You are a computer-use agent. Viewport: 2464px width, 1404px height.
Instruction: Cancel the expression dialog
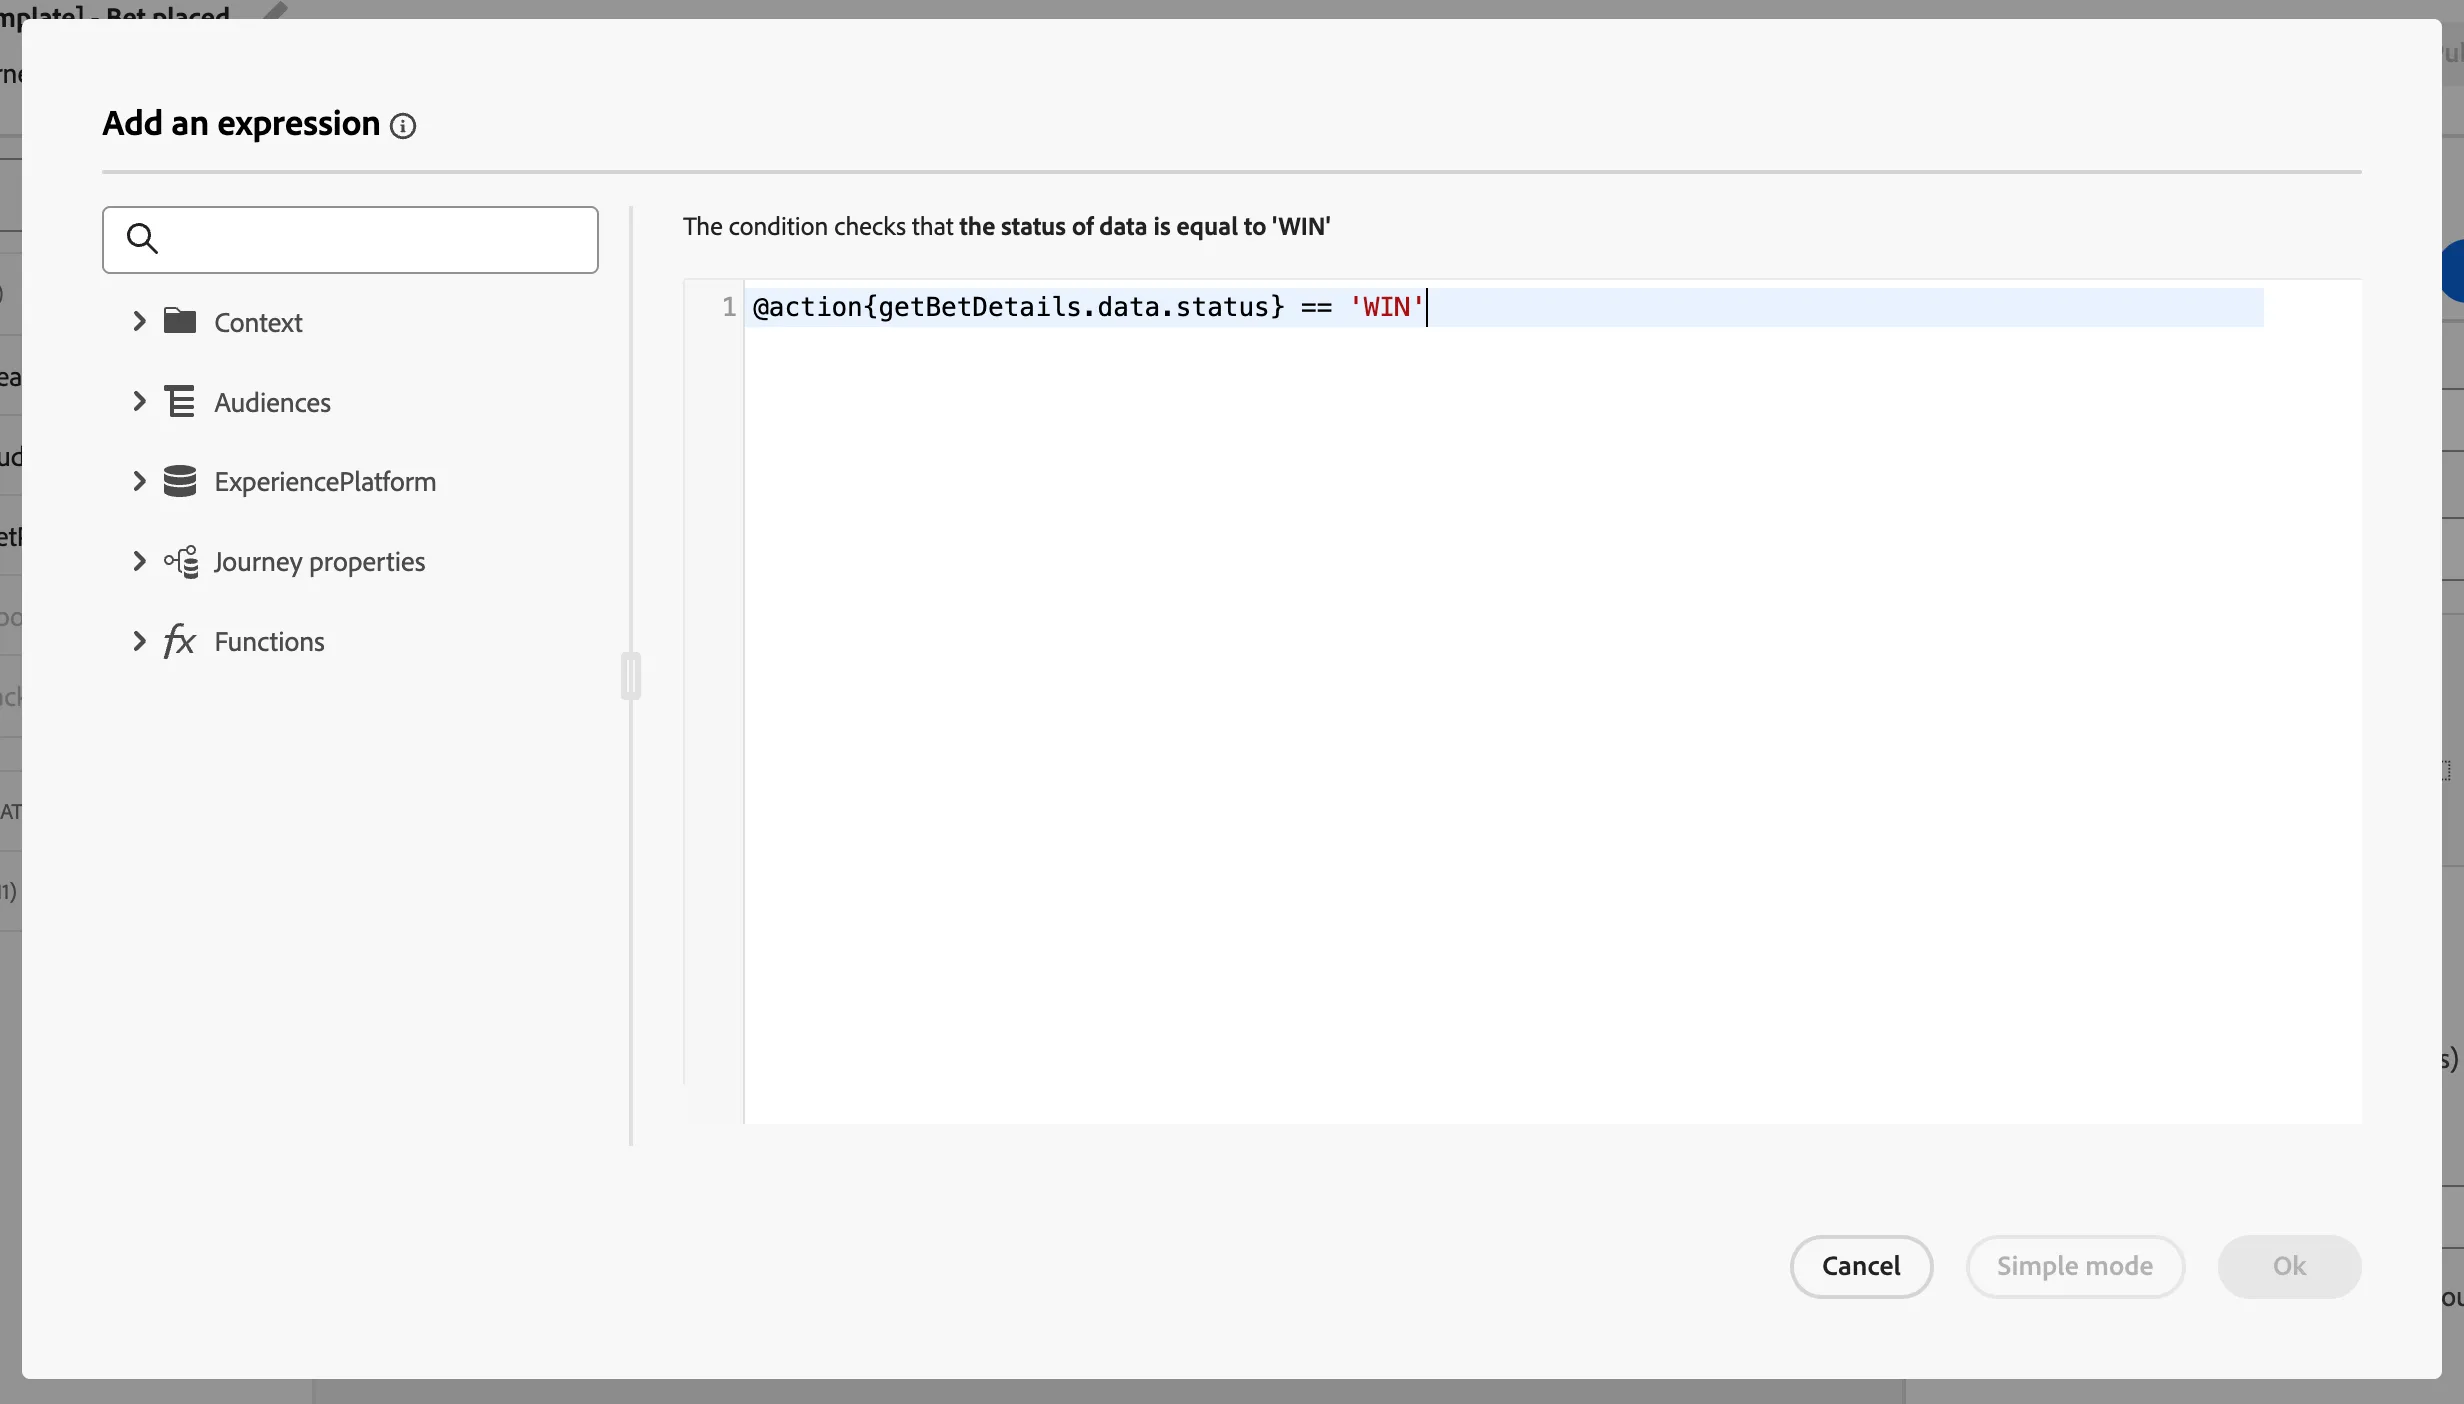[x=1861, y=1266]
